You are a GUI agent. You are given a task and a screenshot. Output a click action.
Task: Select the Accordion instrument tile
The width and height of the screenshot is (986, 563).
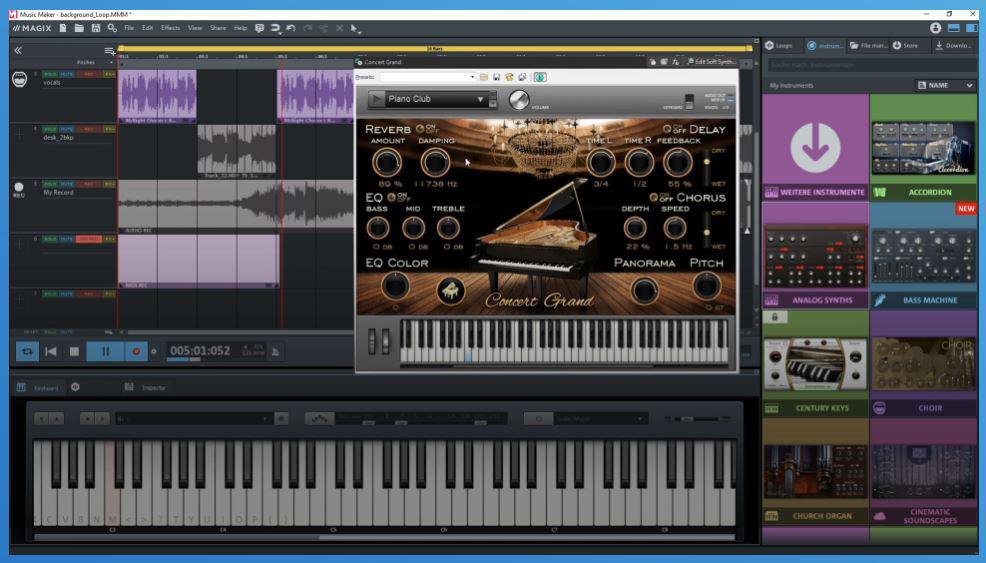924,147
